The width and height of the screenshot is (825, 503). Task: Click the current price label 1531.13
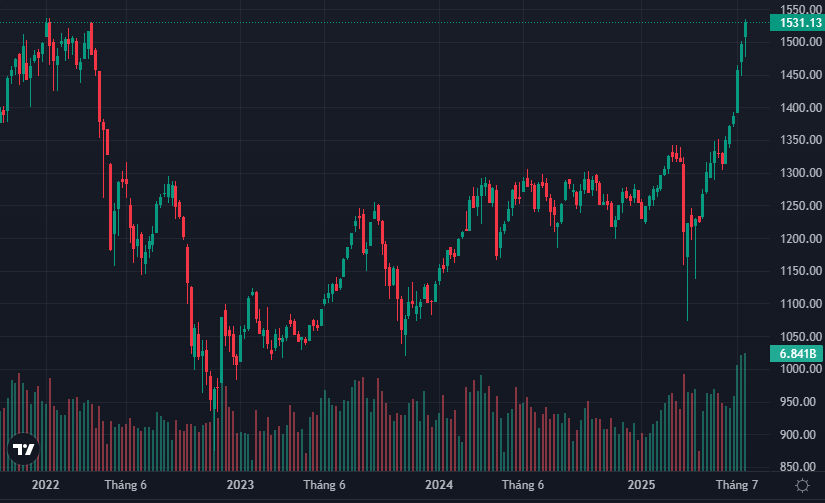pyautogui.click(x=796, y=23)
